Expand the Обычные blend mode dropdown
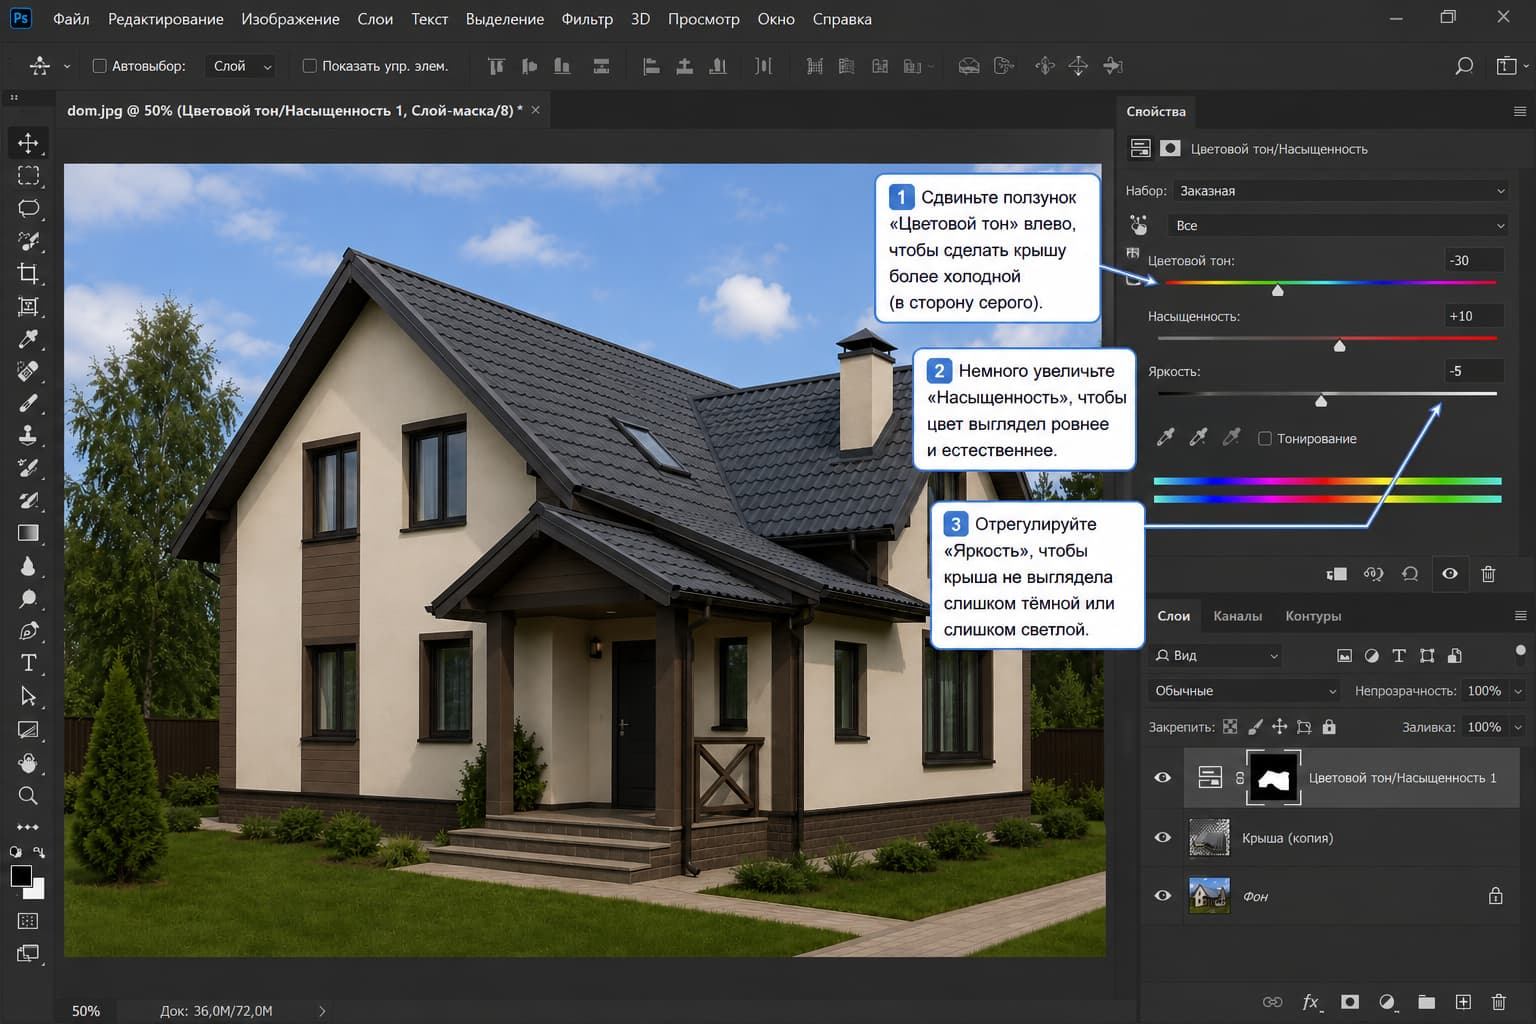This screenshot has height=1024, width=1536. tap(1244, 691)
